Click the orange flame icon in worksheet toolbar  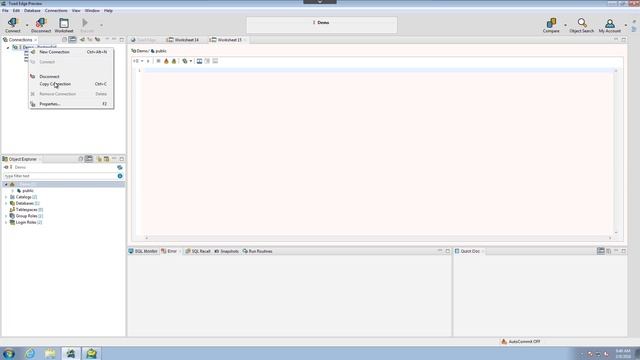click(x=166, y=61)
